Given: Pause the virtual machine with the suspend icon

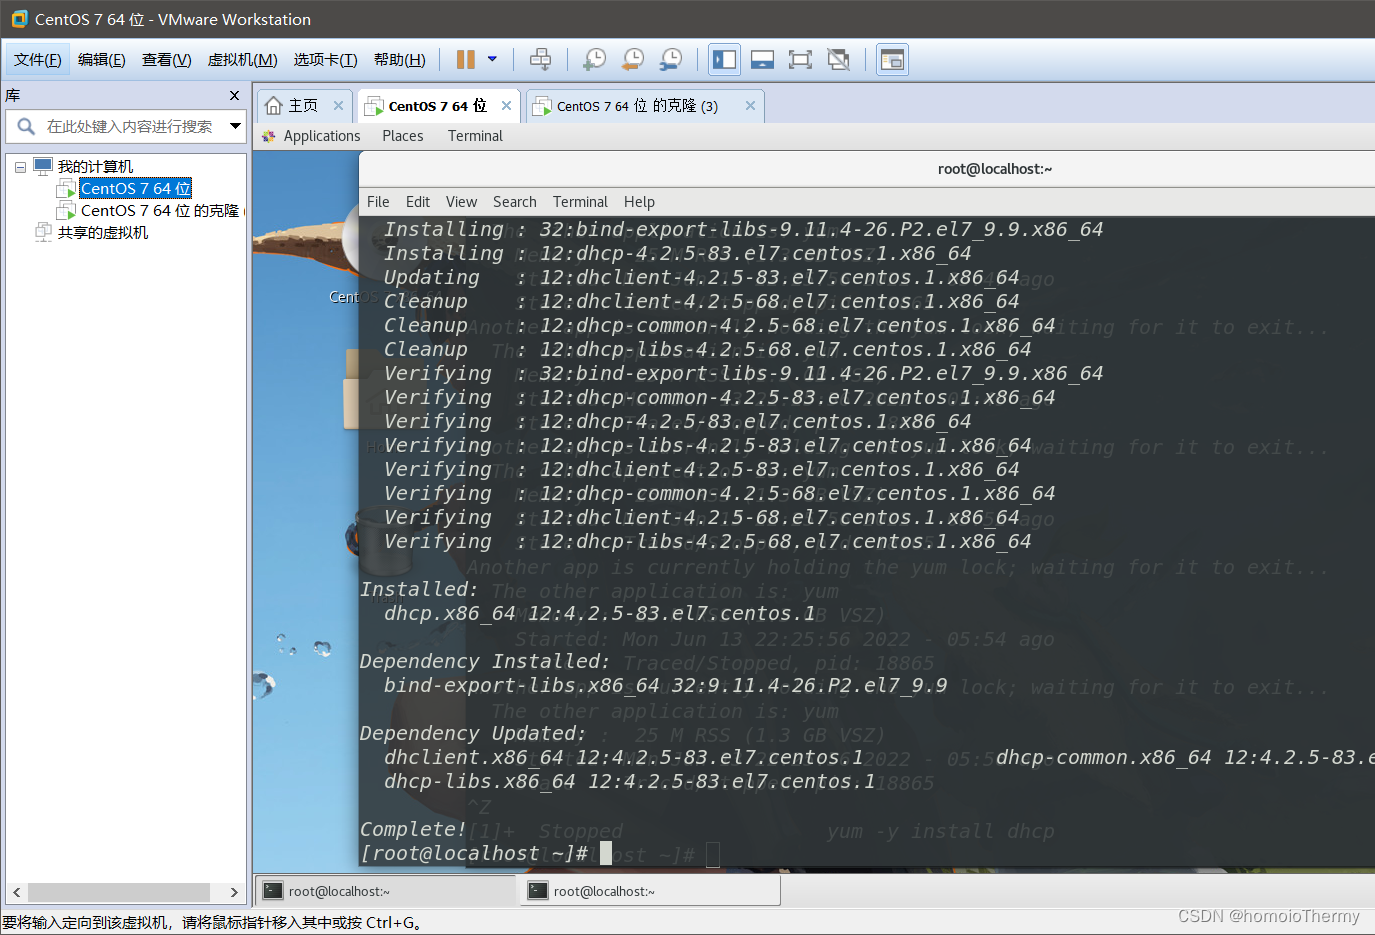Looking at the screenshot, I should point(465,60).
